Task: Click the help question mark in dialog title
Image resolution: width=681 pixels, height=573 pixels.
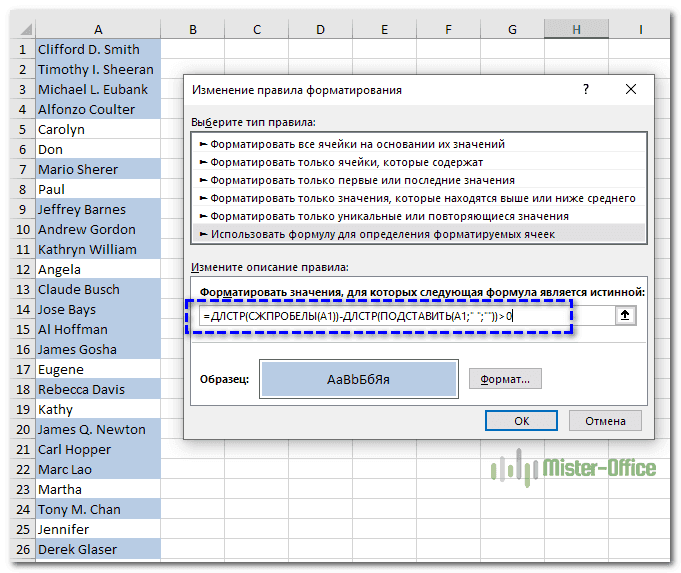Action: [x=584, y=89]
